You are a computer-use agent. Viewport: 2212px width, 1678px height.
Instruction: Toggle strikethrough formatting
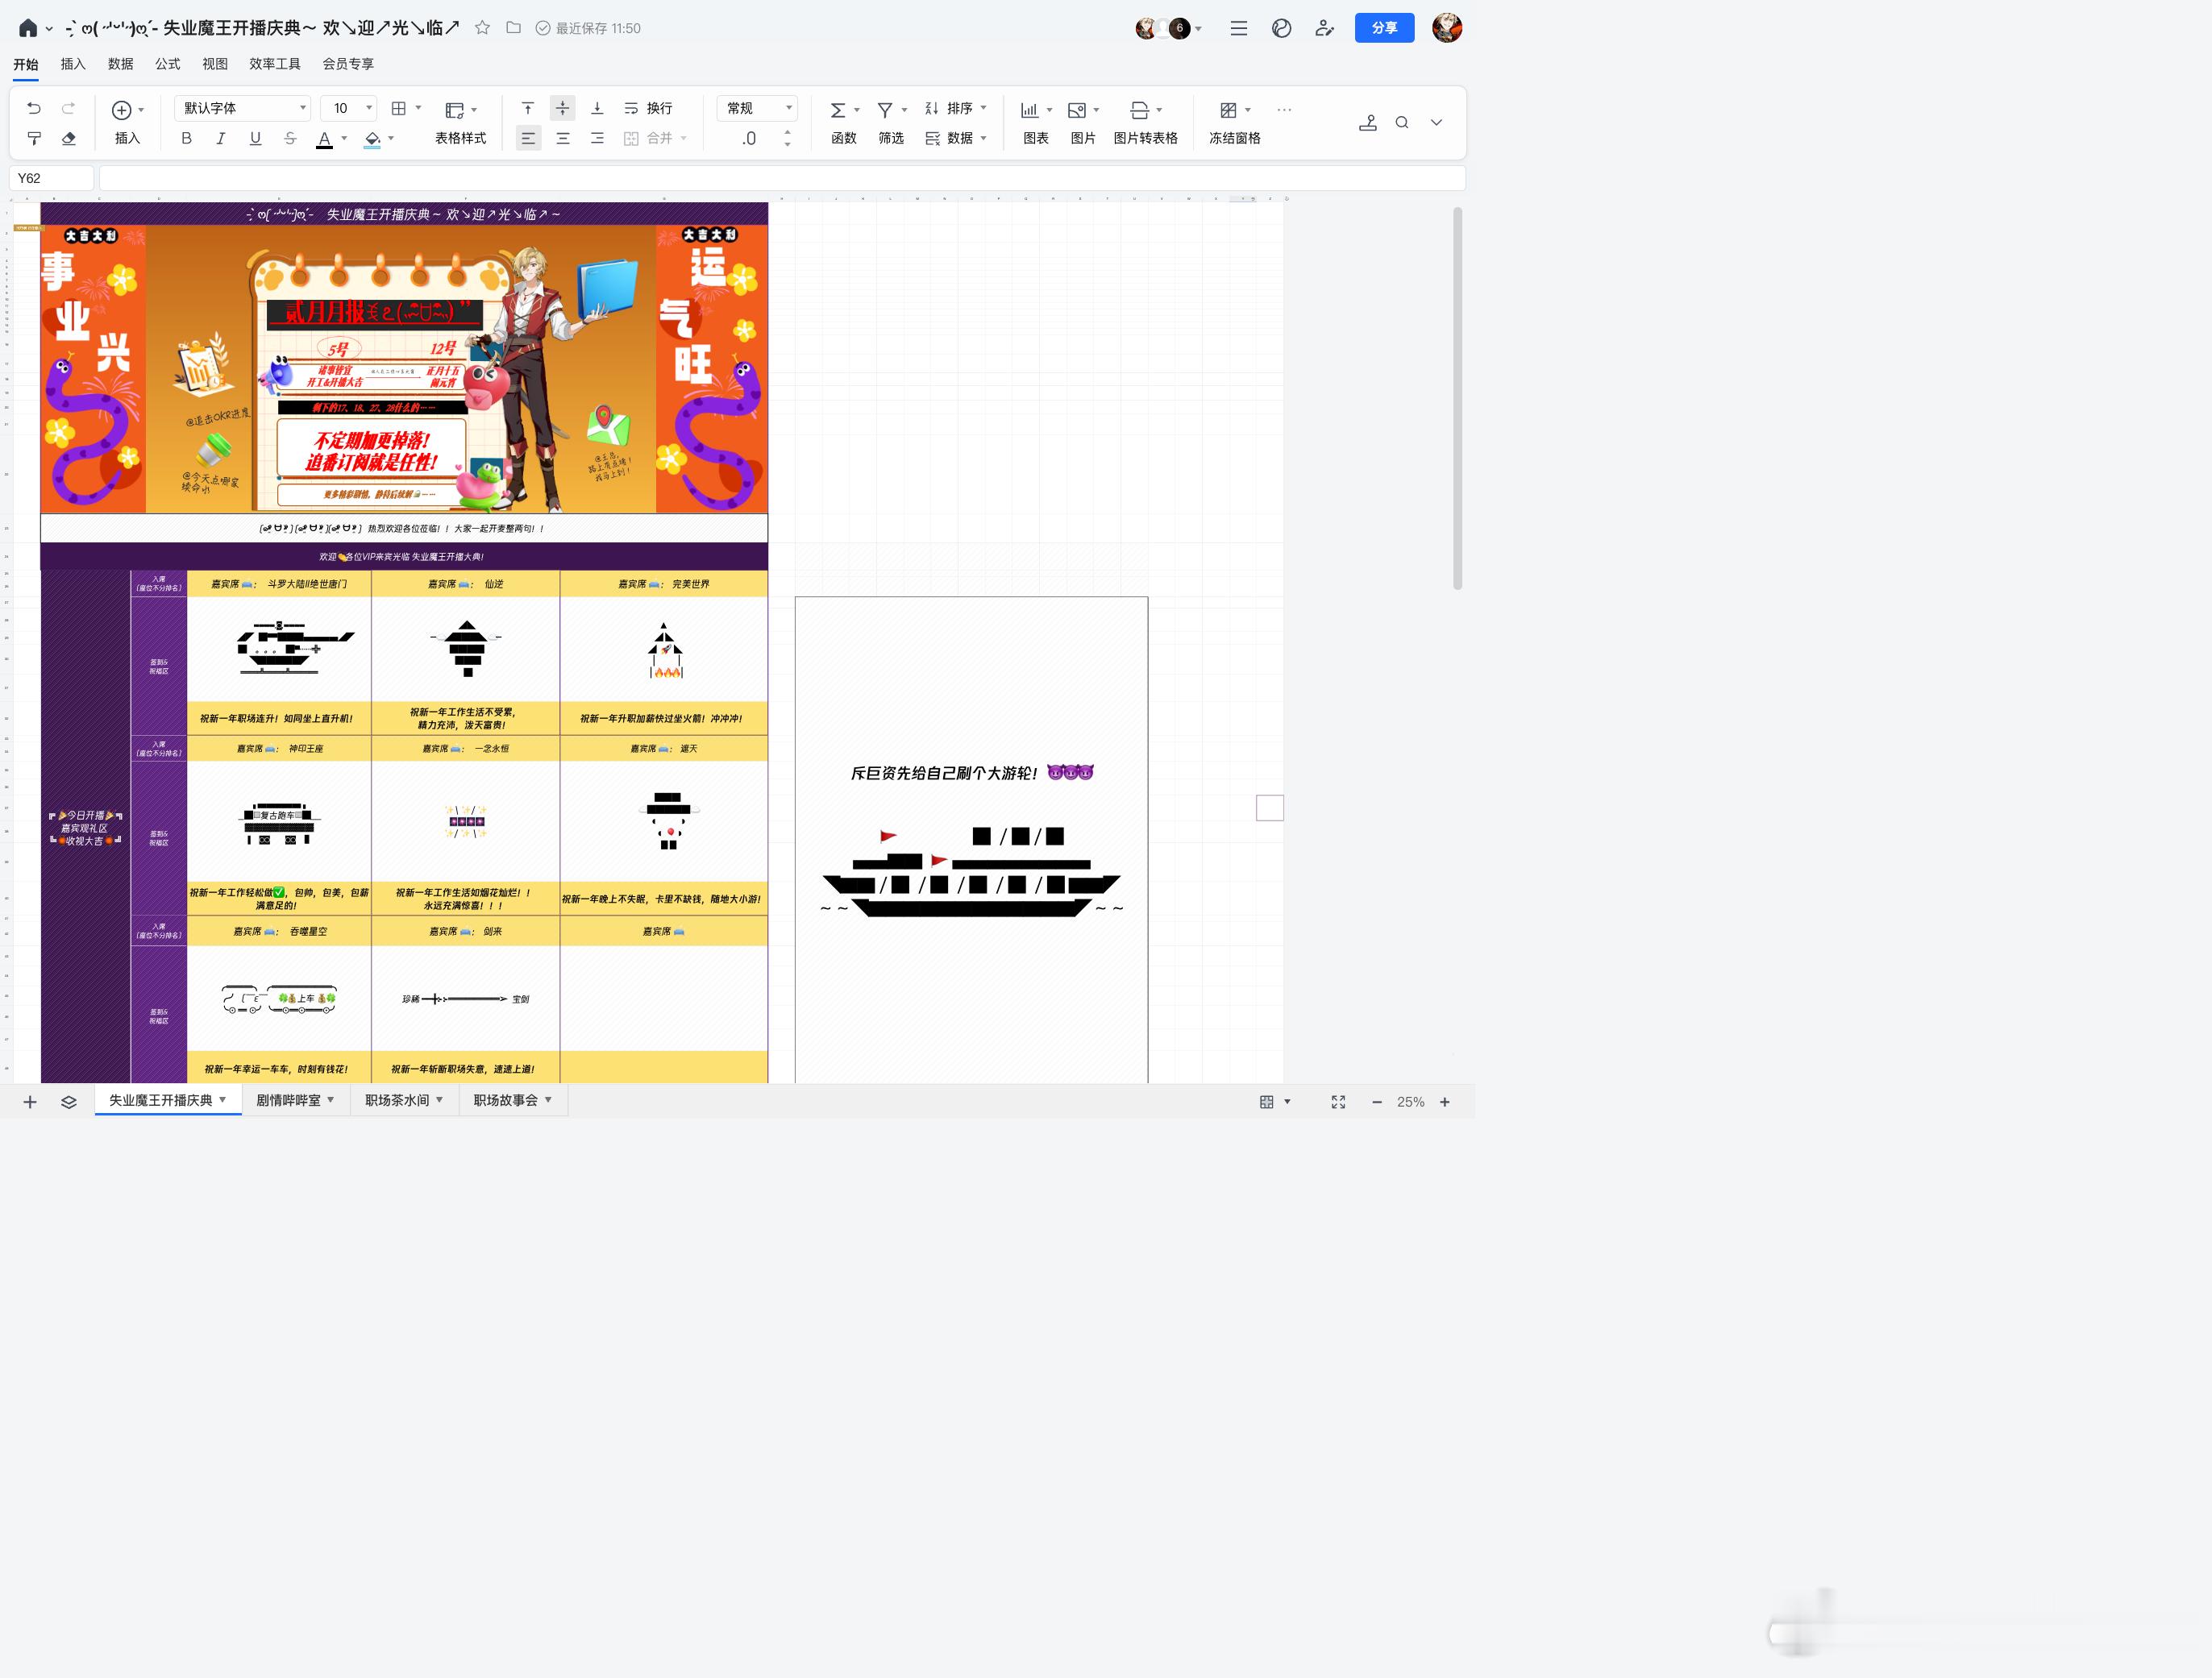tap(290, 138)
